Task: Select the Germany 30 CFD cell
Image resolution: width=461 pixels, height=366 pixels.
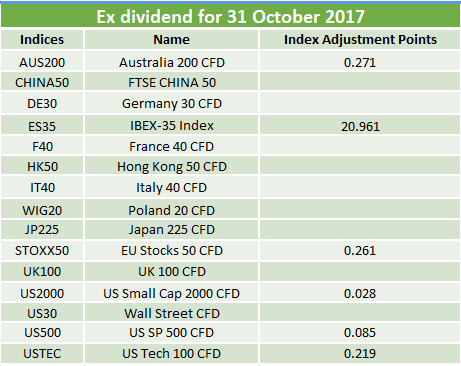Action: click(171, 103)
